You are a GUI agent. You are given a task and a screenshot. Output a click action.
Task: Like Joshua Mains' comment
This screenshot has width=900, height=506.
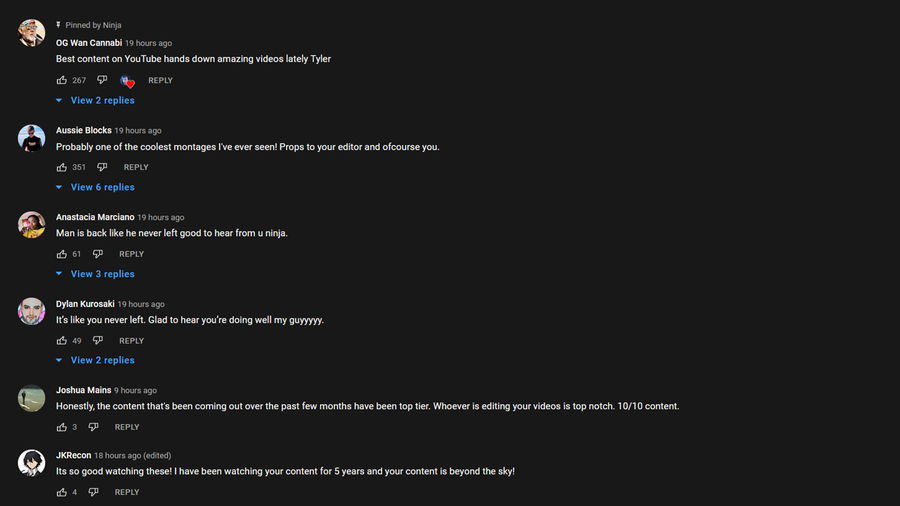62,427
